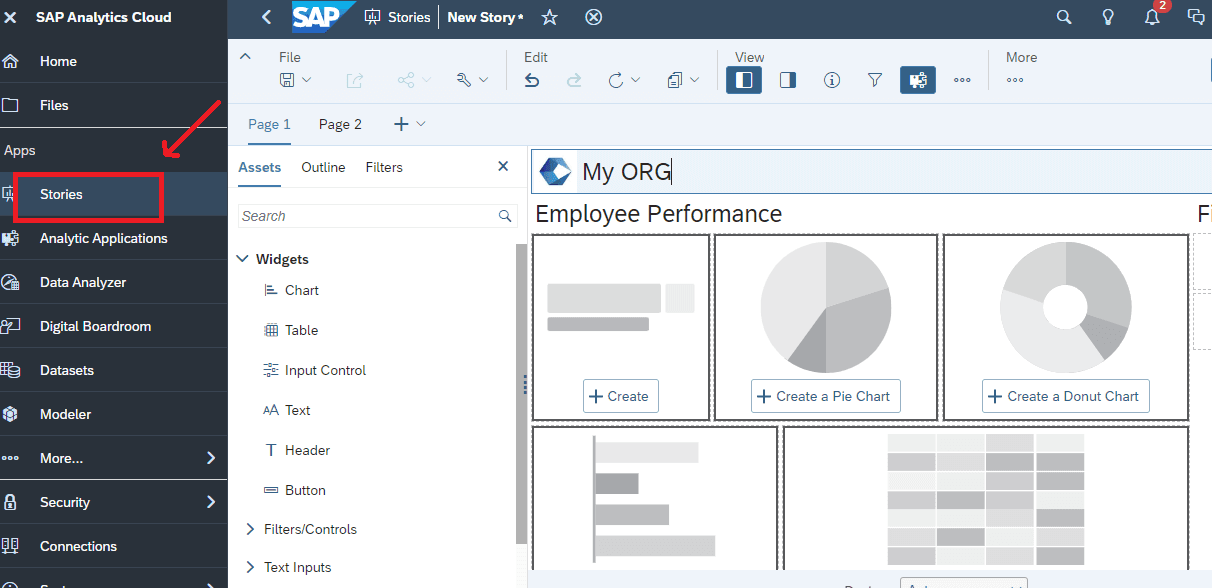
Task: Select Data Analyzer in navigation sidebar
Action: (x=83, y=282)
